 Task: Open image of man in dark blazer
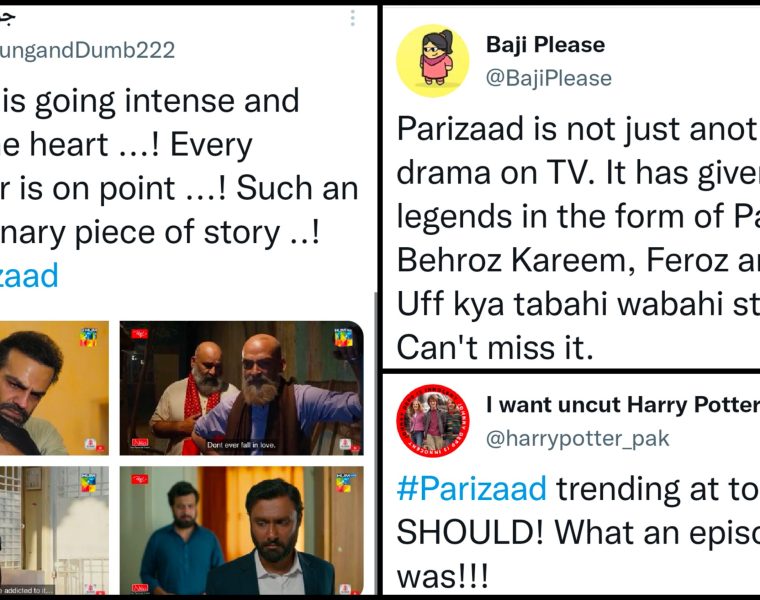(241, 530)
